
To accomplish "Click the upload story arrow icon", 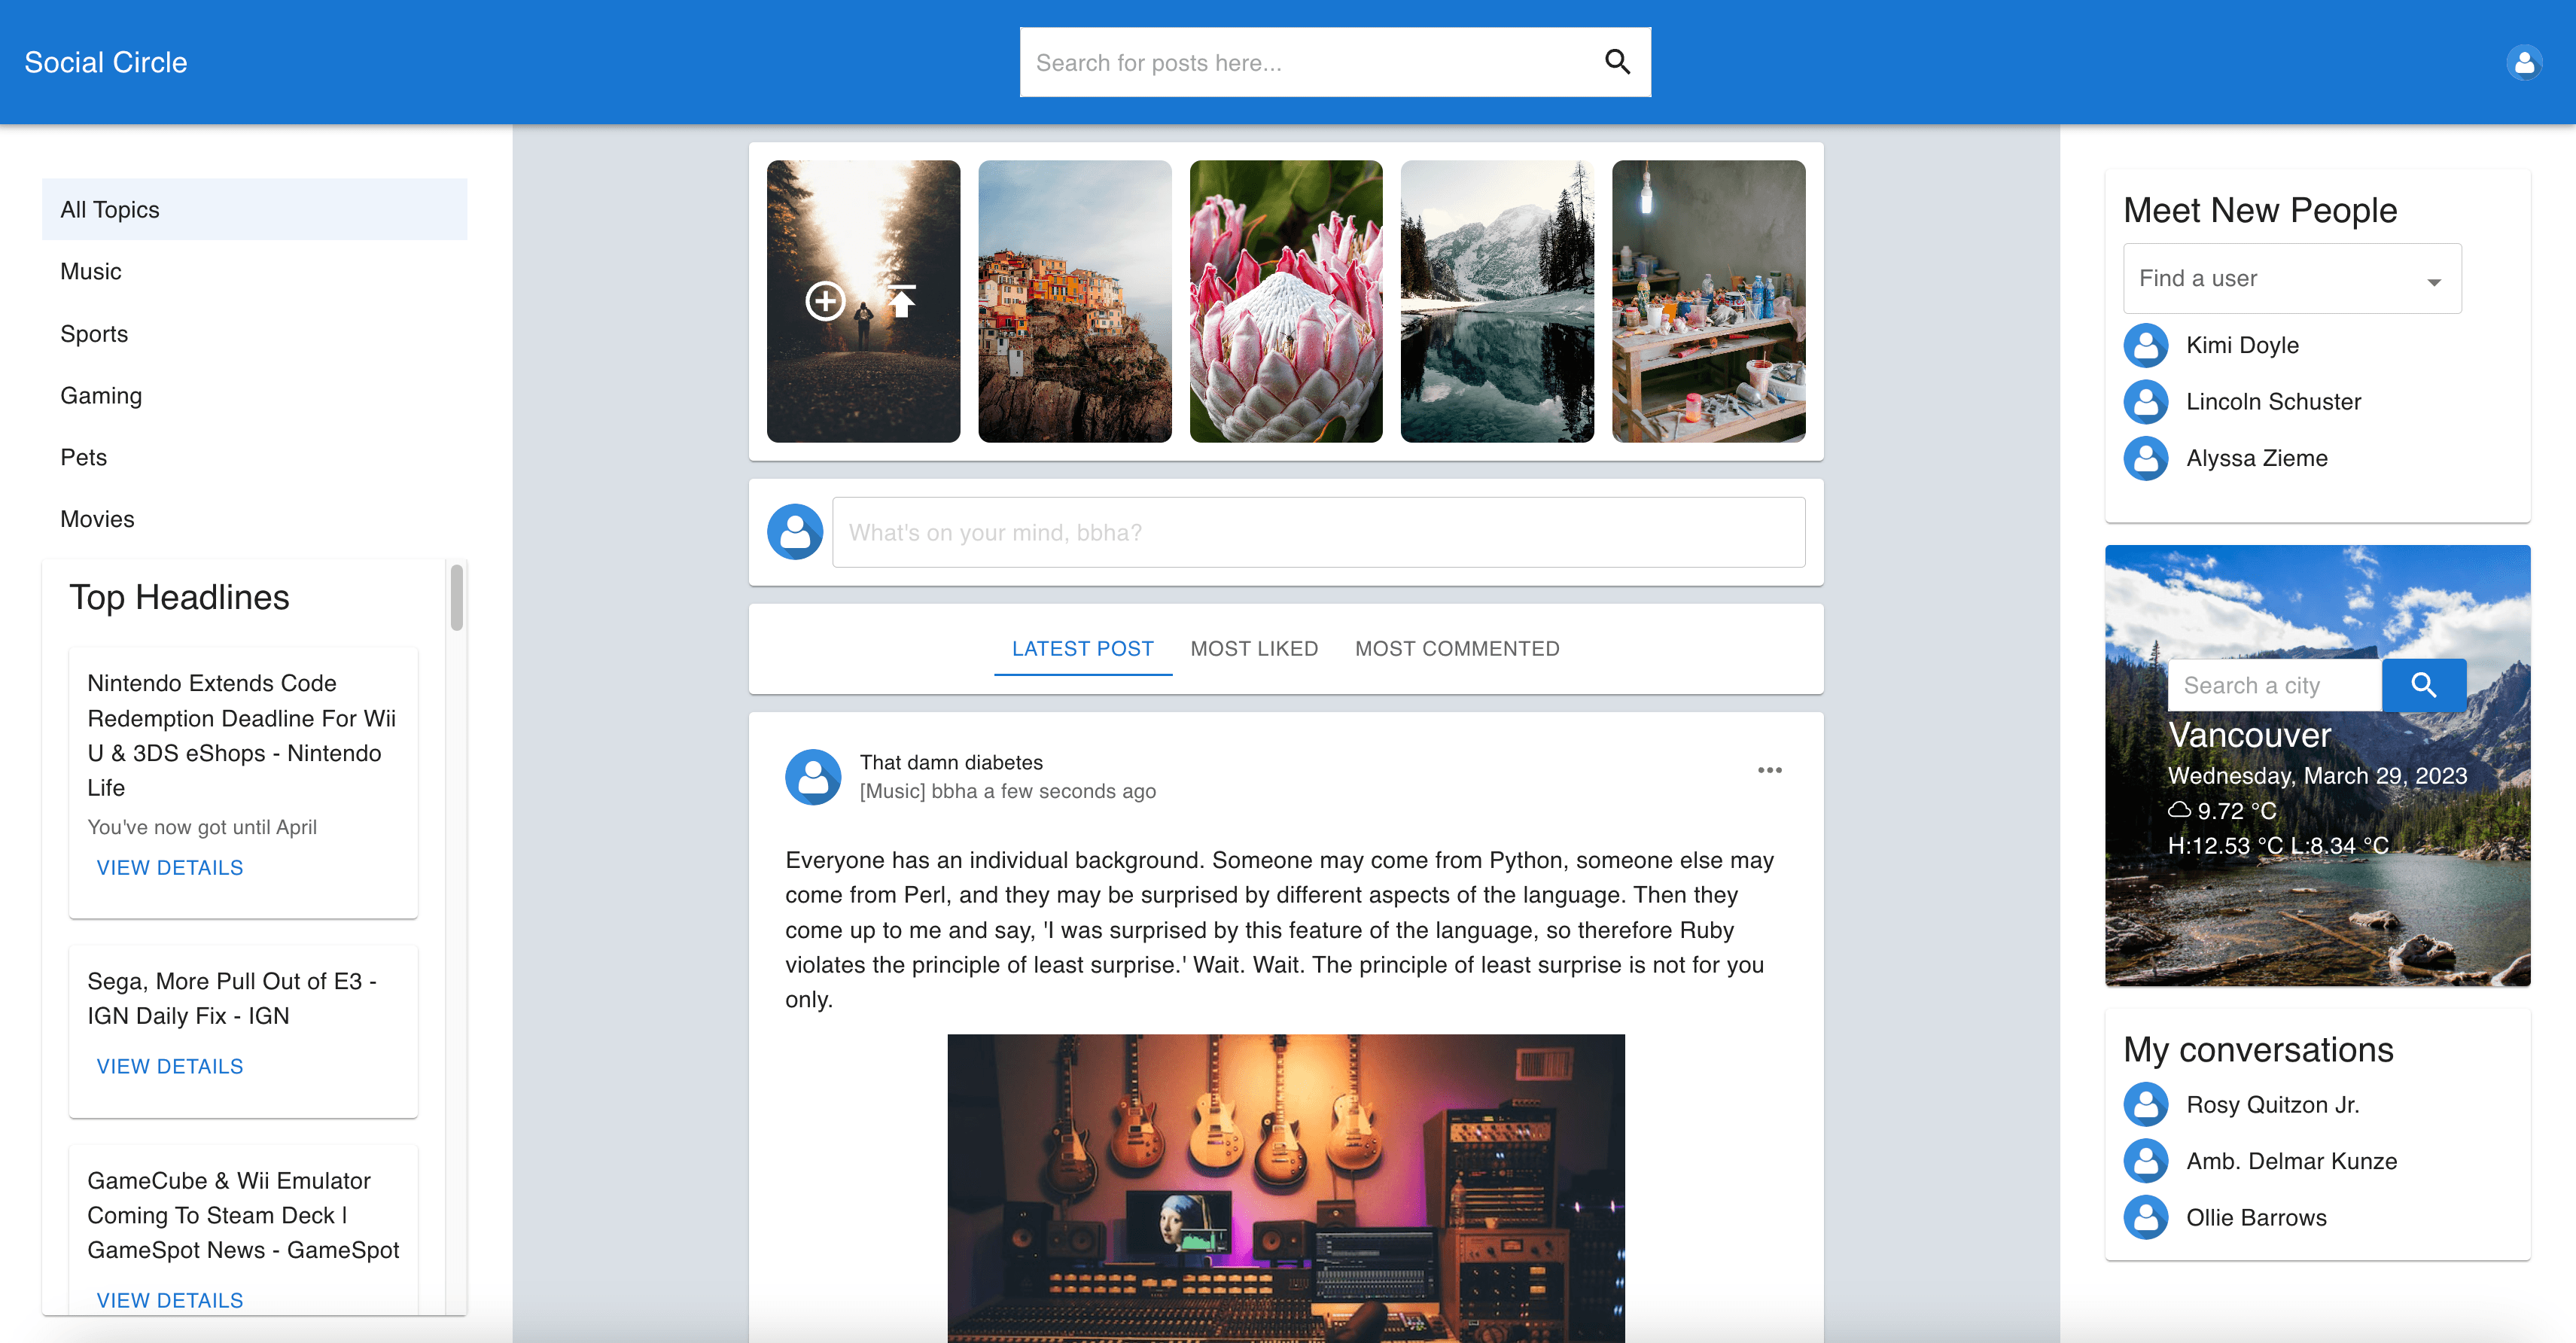I will (x=902, y=301).
